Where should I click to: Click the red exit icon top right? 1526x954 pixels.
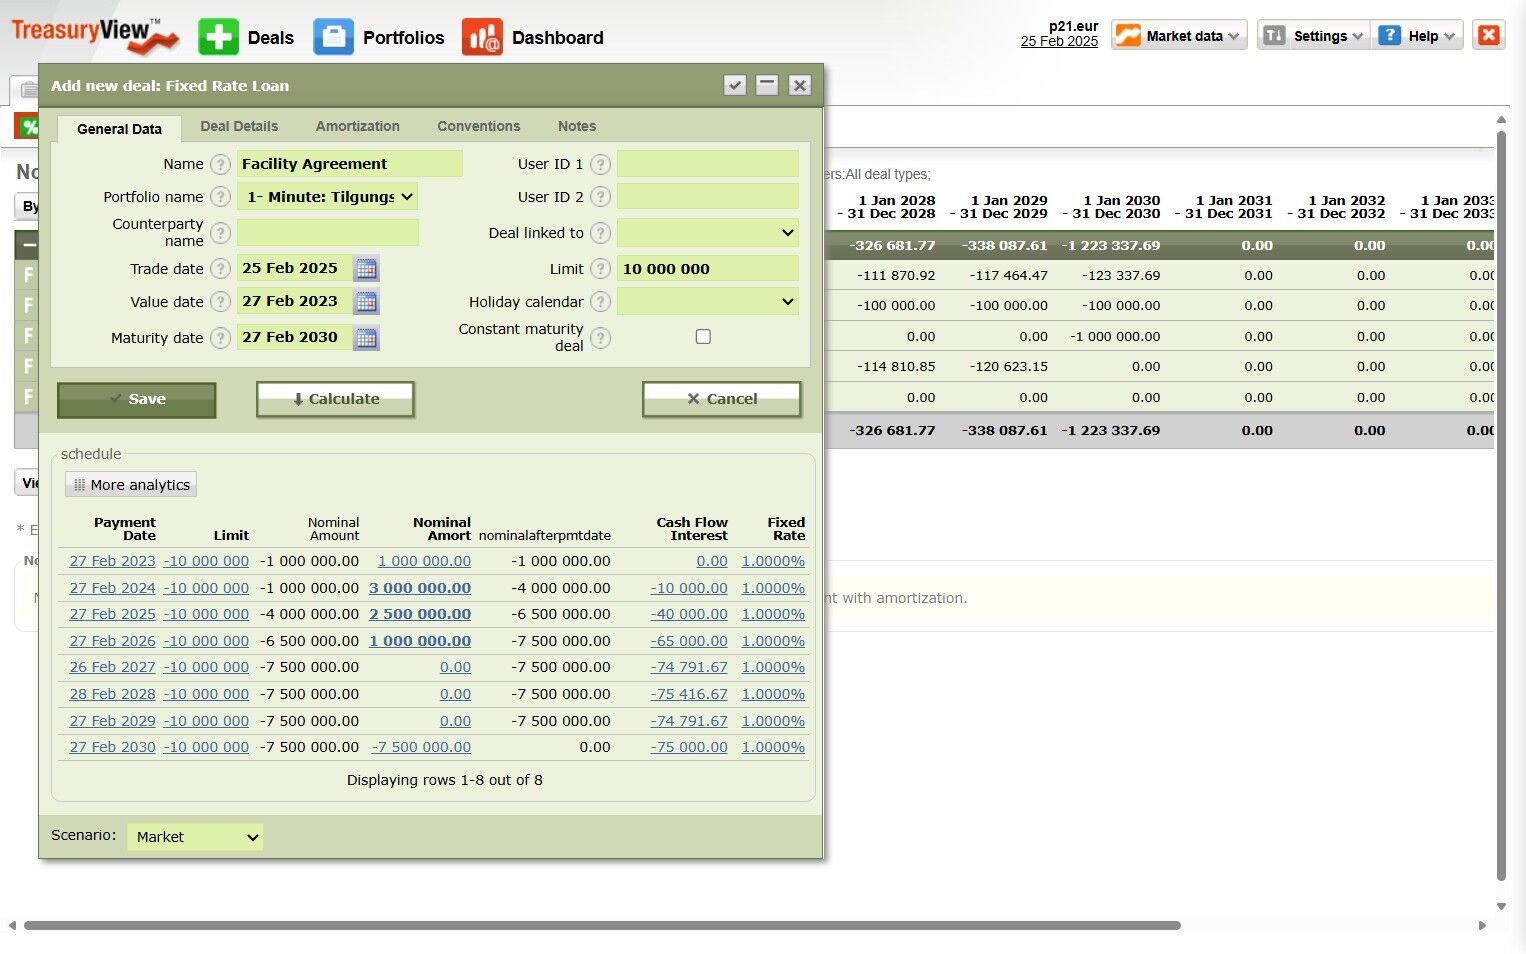(x=1489, y=35)
